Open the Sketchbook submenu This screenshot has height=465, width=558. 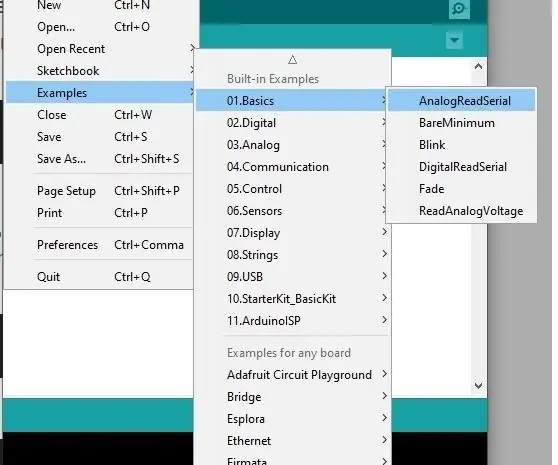click(x=100, y=71)
